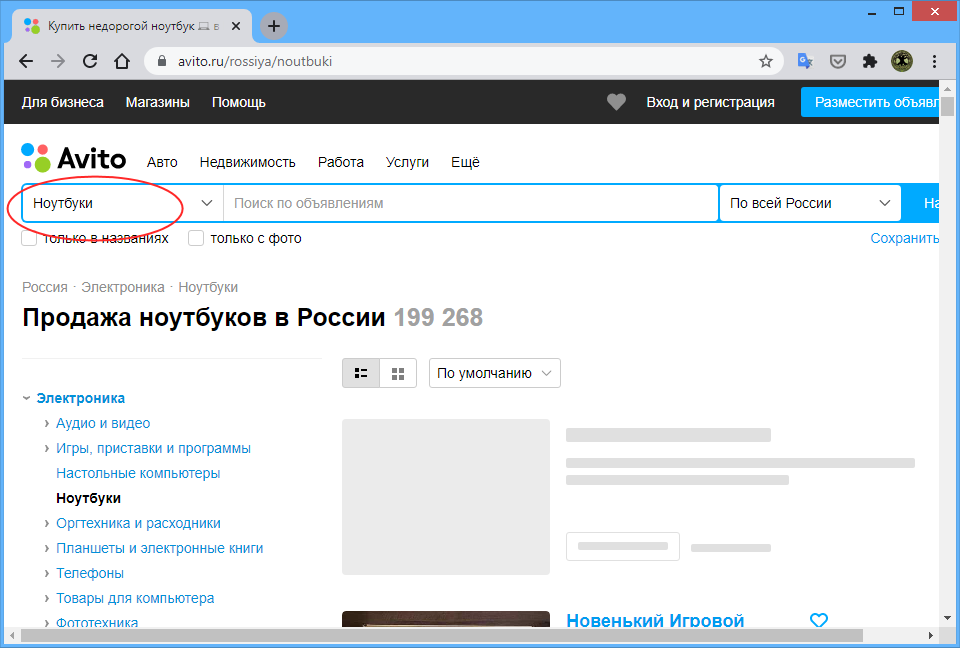Open the browser Extensions puzzle icon
This screenshot has height=648, width=960.
[870, 61]
